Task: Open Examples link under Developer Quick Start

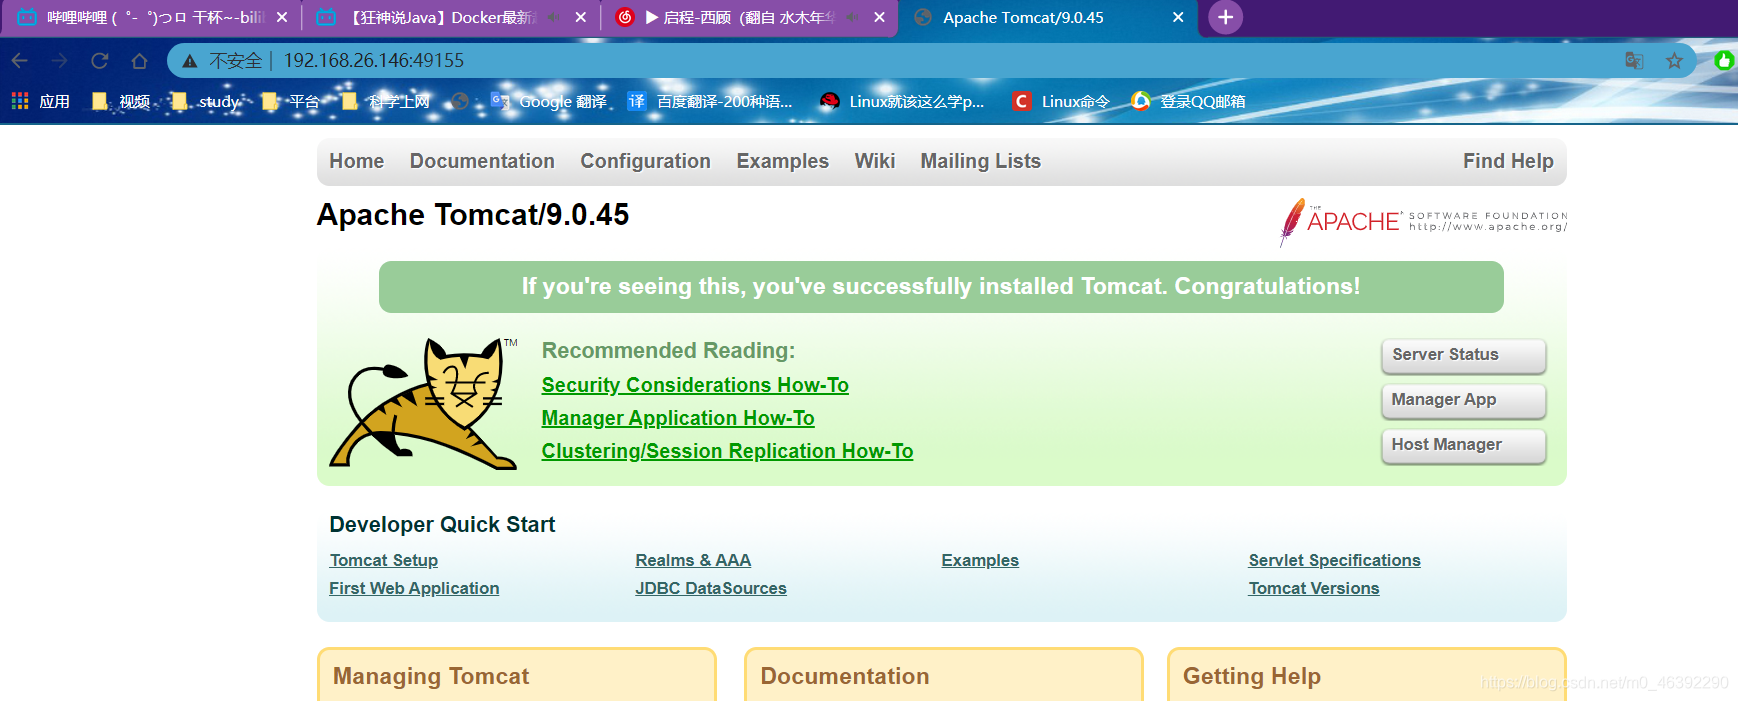Action: pyautogui.click(x=980, y=560)
